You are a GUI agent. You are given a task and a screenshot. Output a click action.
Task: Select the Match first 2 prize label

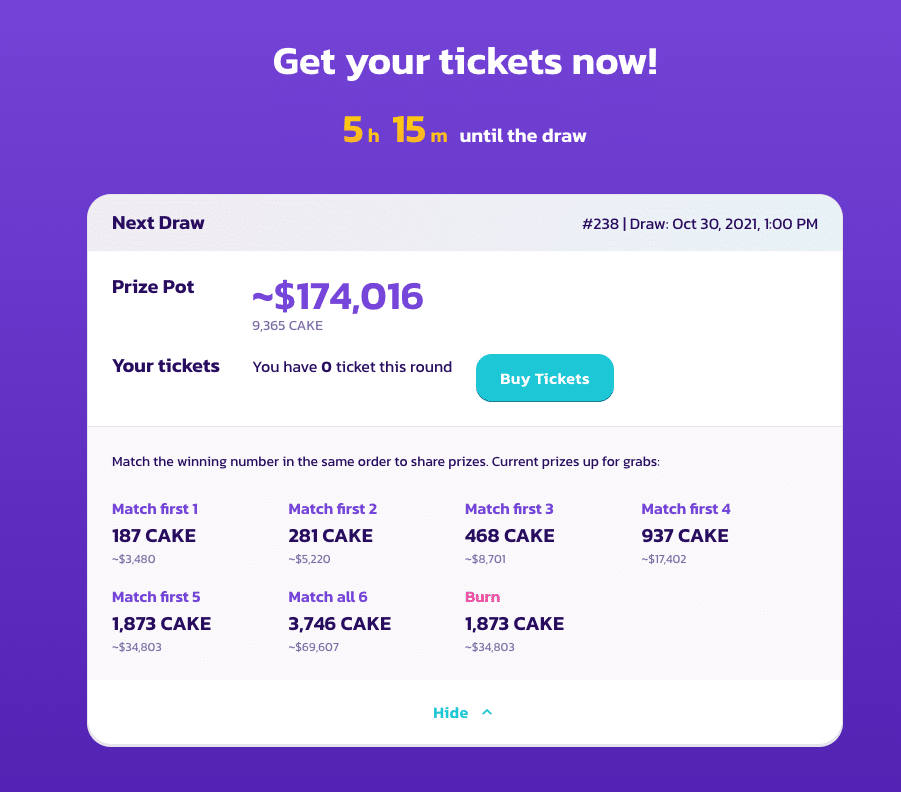point(332,509)
